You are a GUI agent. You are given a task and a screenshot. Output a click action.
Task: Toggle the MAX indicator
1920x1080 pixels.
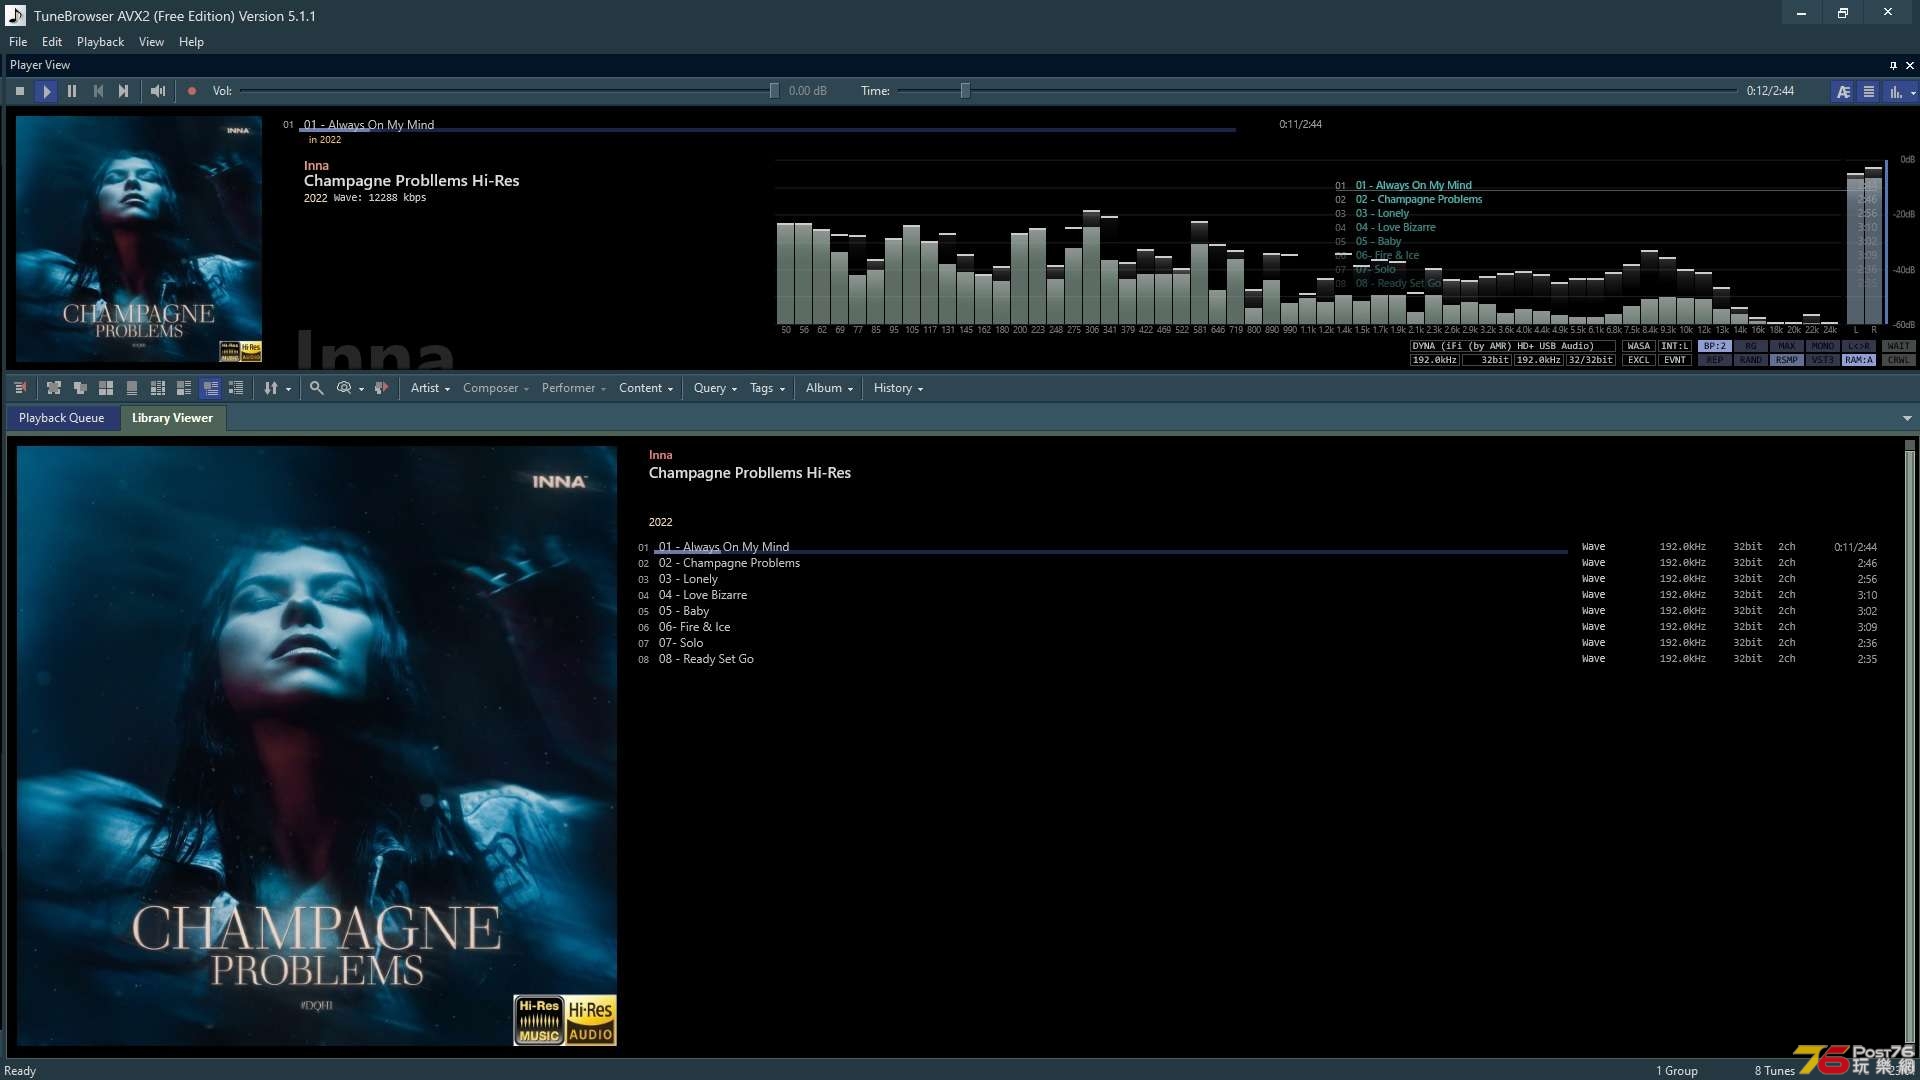(x=1787, y=346)
